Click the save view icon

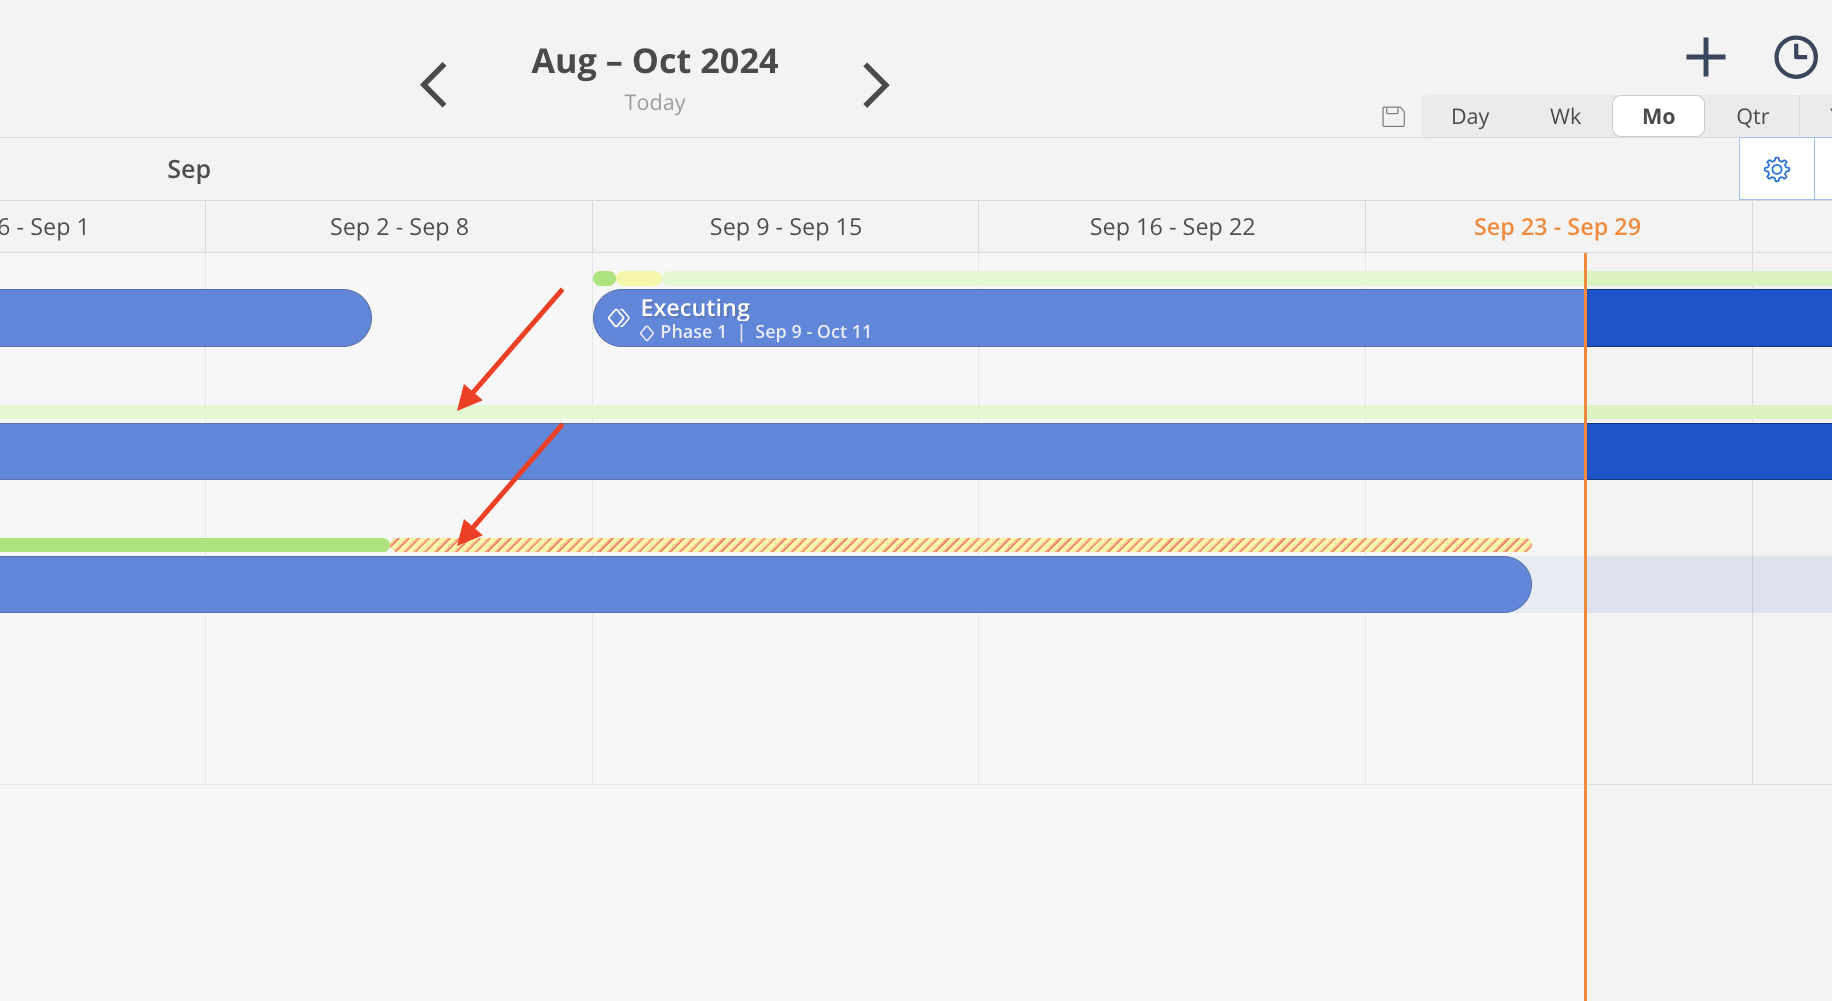[1394, 117]
